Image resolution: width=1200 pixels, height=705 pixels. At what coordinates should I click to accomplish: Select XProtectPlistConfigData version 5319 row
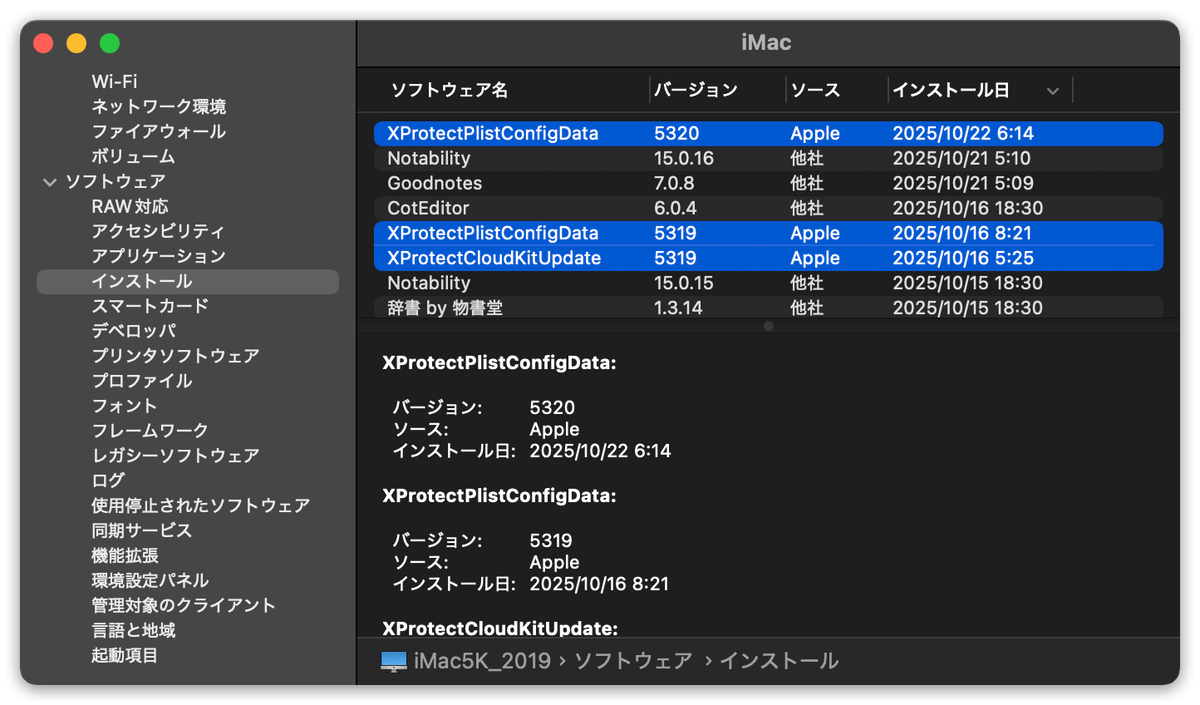(x=768, y=233)
